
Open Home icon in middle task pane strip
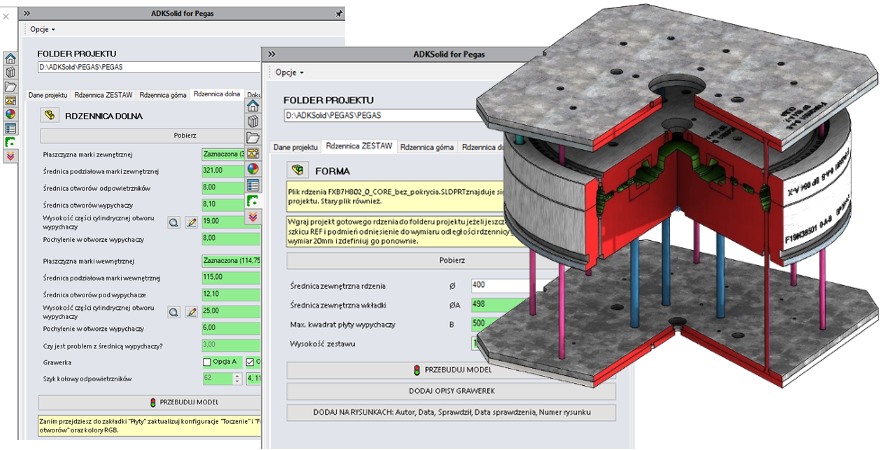[x=253, y=106]
